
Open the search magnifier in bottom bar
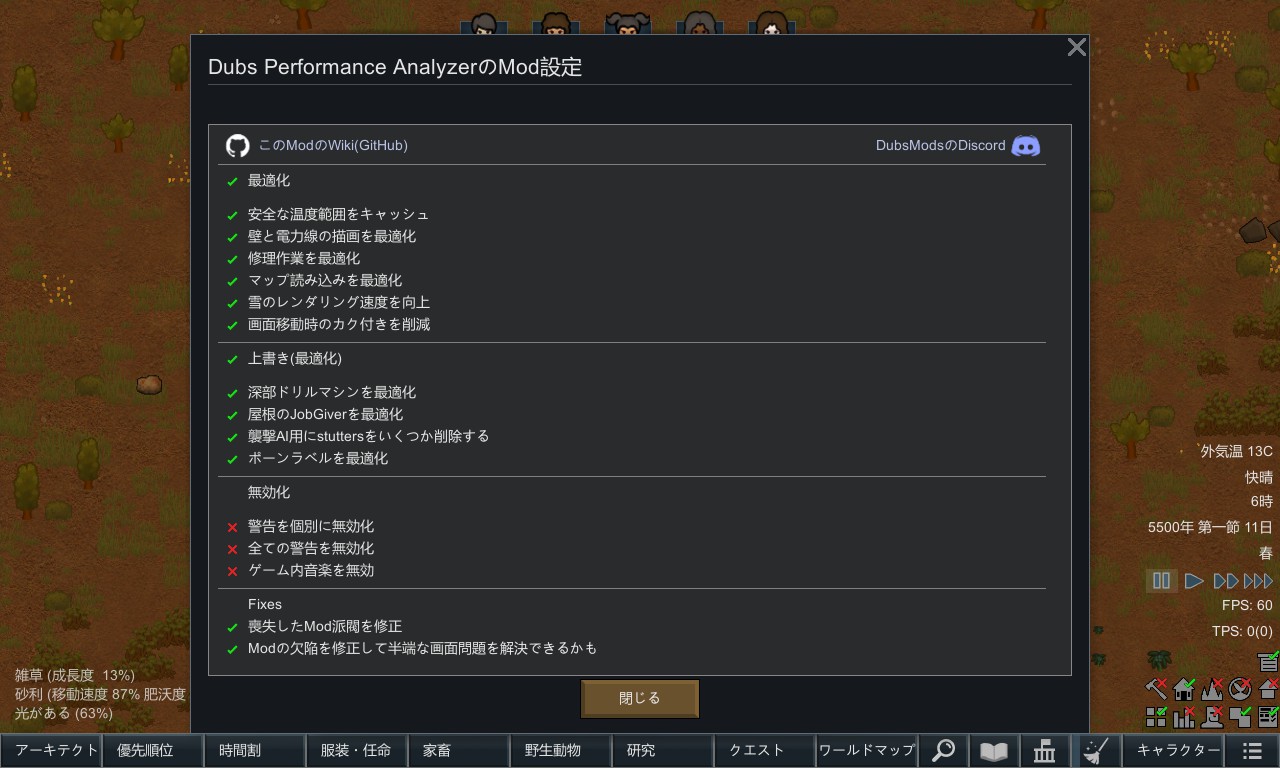(943, 750)
